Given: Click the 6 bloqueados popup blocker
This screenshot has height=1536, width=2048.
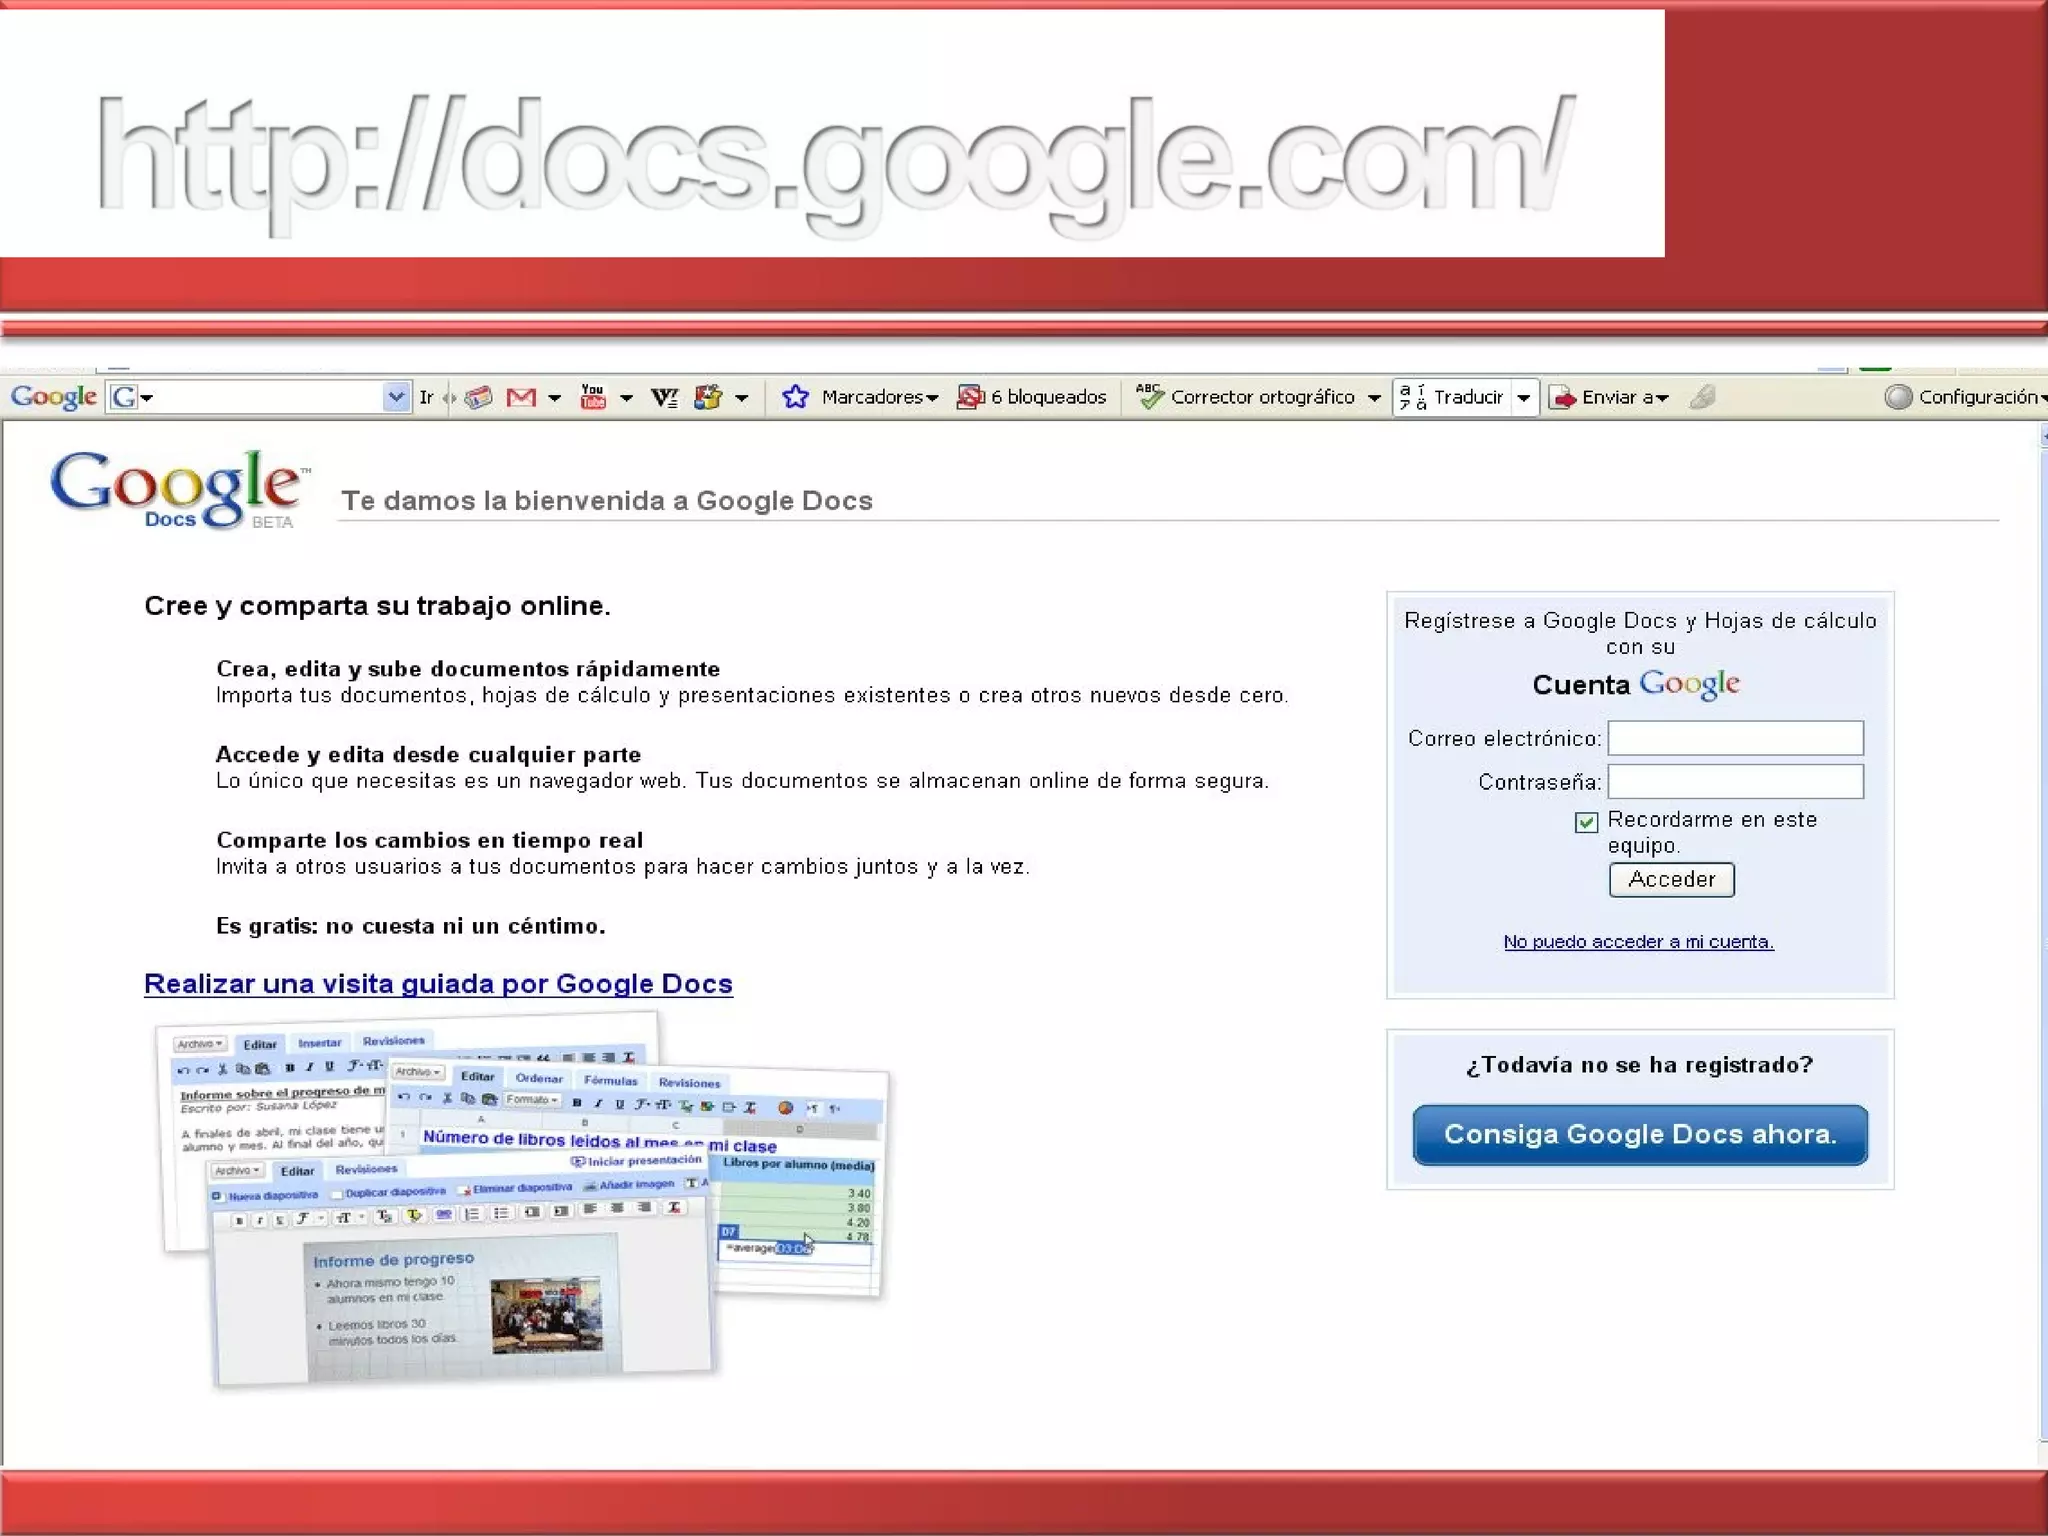Looking at the screenshot, I should pos(1032,398).
